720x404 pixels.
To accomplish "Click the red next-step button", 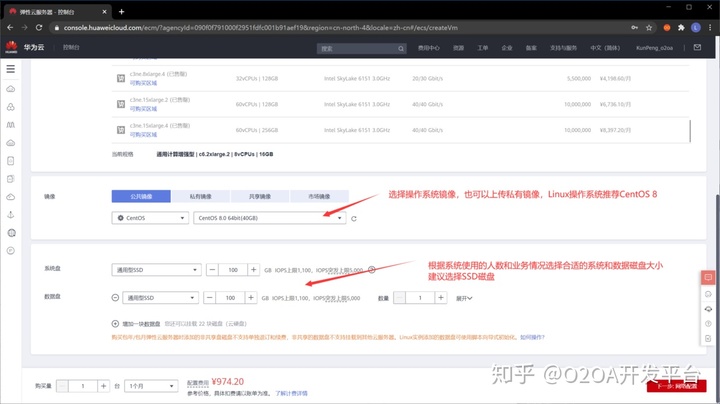I will pyautogui.click(x=676, y=386).
